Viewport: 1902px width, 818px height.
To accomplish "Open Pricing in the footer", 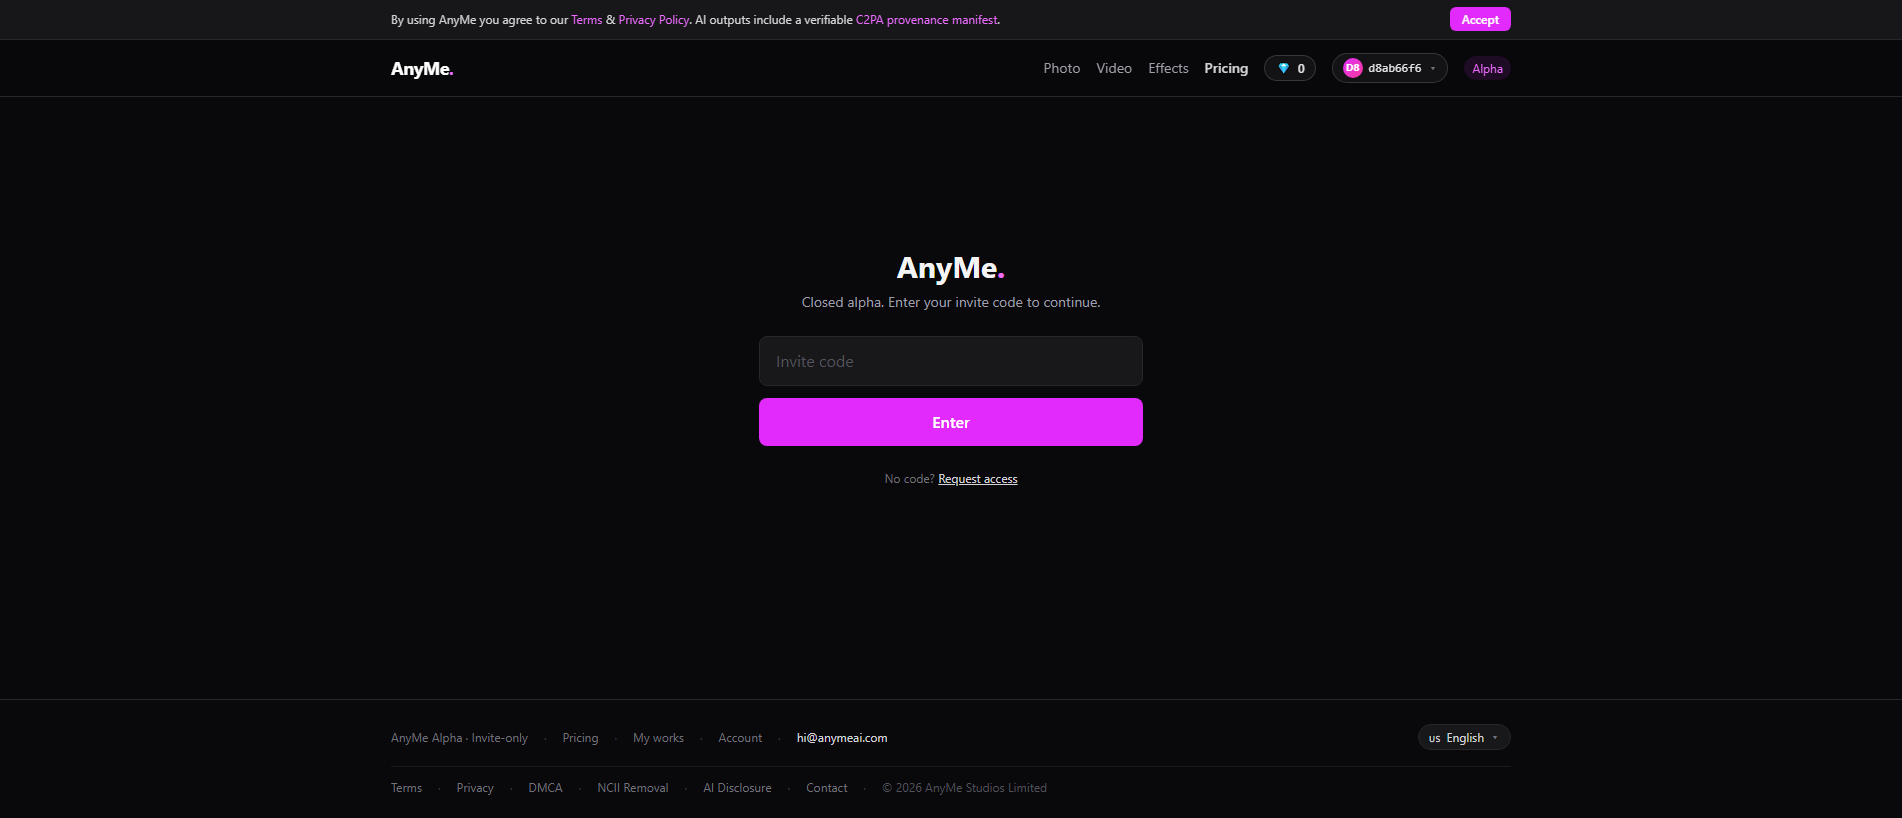I will [x=580, y=738].
